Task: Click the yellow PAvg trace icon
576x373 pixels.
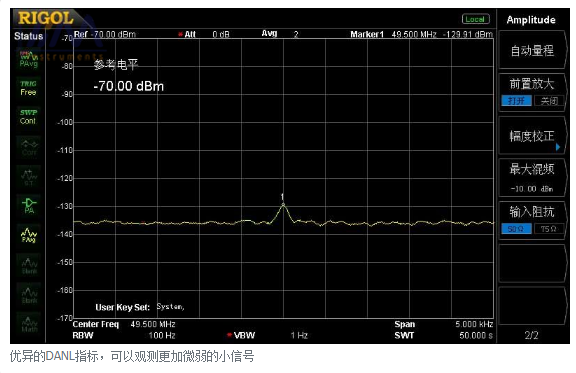Action: click(29, 235)
